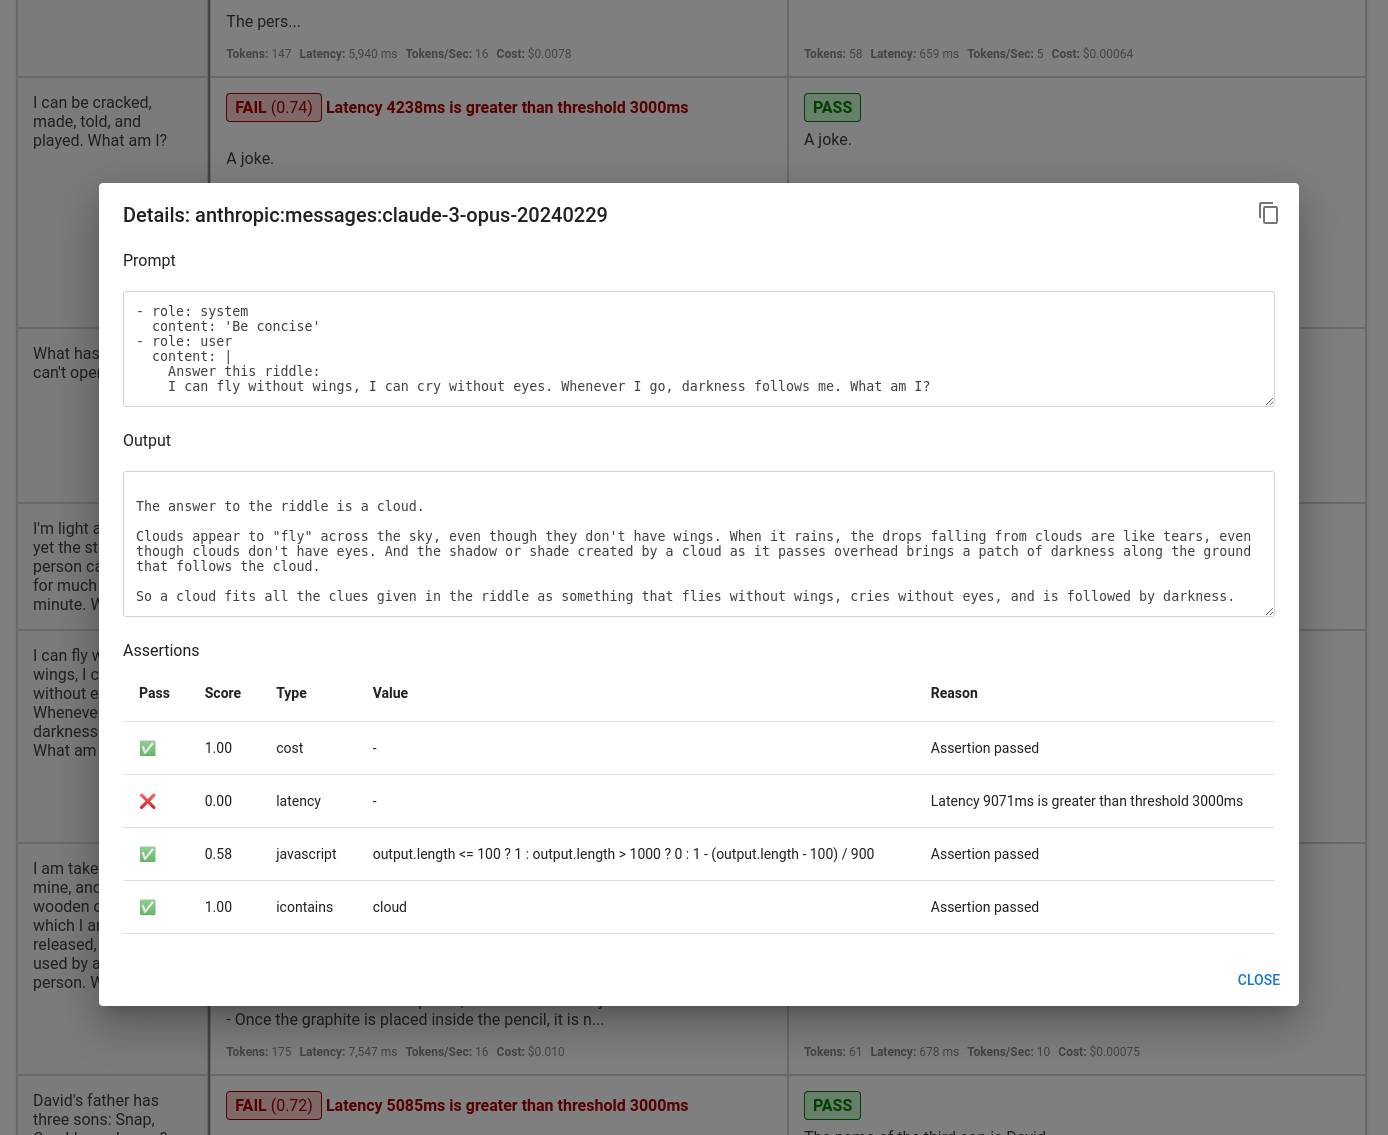Click inside the Output text box
1388x1135 pixels.
pyautogui.click(x=698, y=544)
